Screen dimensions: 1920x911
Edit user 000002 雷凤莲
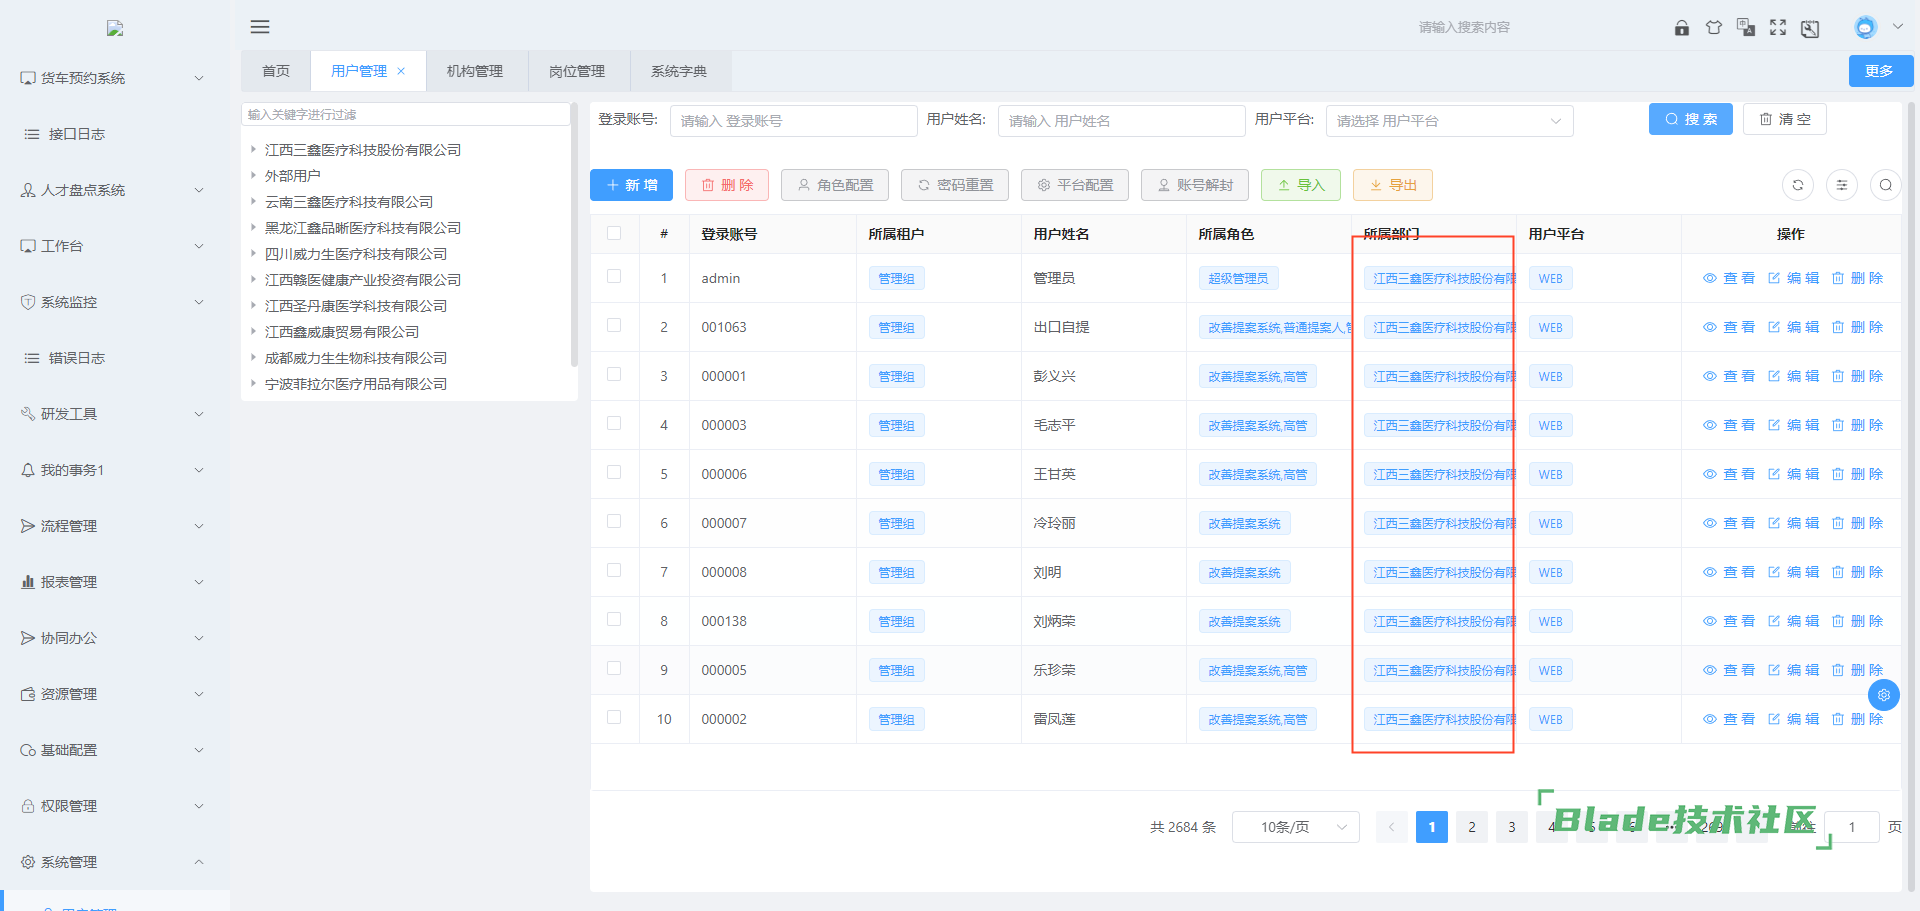[1793, 719]
